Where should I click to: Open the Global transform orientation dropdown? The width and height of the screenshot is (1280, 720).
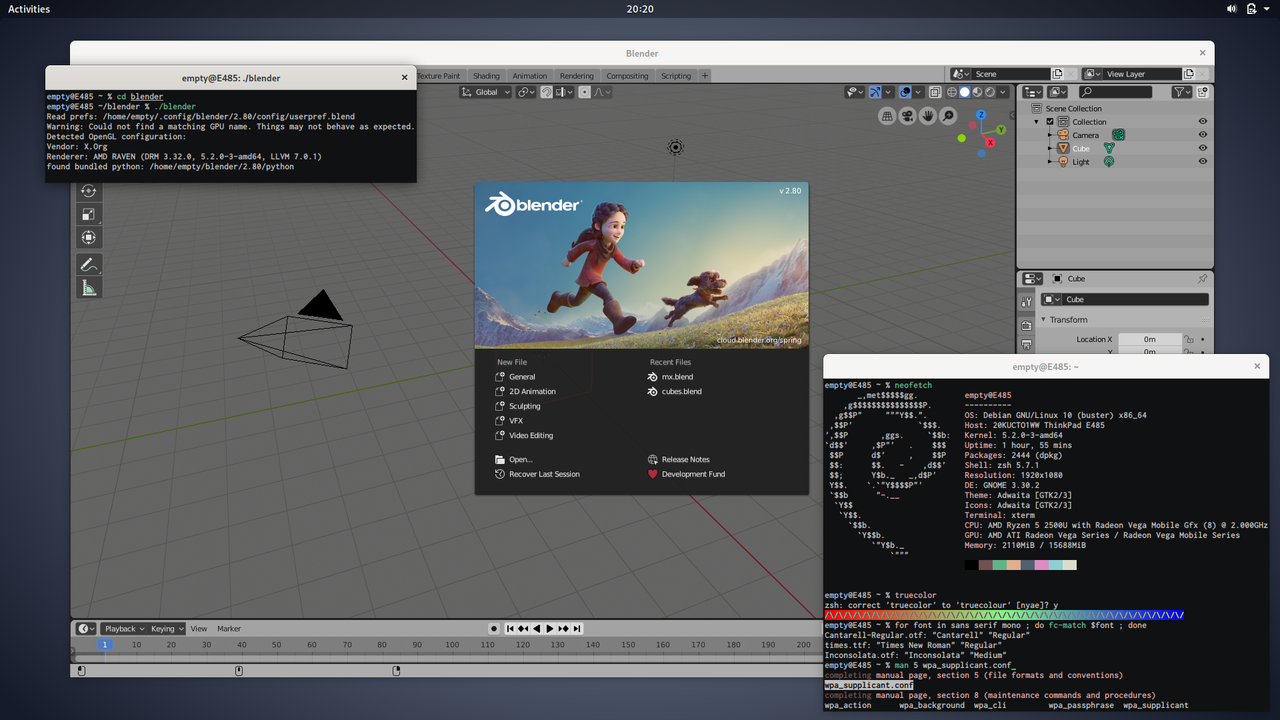pyautogui.click(x=486, y=92)
